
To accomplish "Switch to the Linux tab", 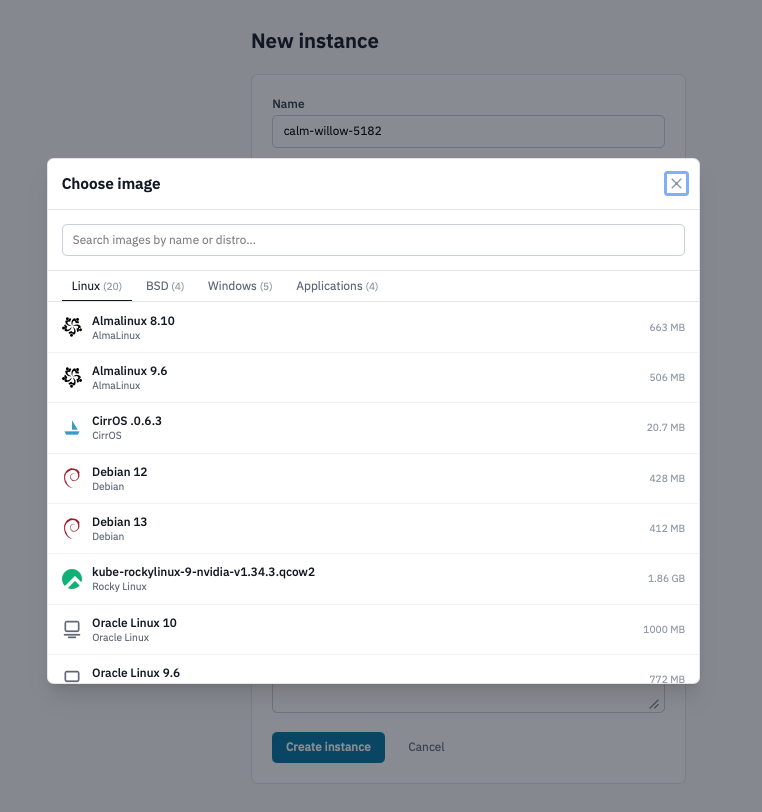I will (96, 286).
